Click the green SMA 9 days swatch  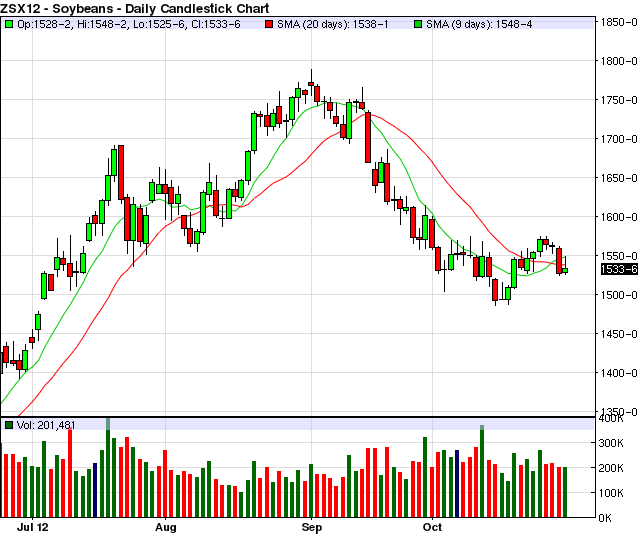point(418,24)
